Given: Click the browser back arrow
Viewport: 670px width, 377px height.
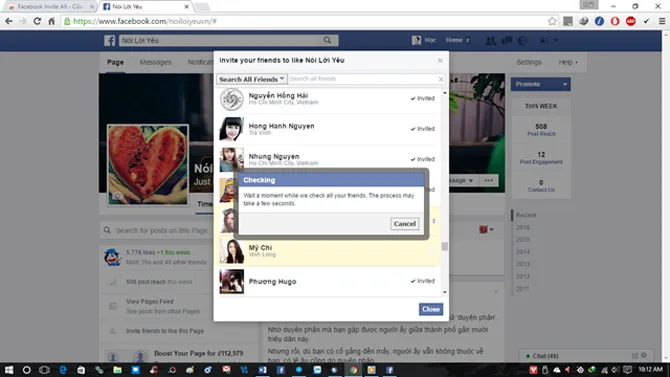Looking at the screenshot, I should coord(9,21).
